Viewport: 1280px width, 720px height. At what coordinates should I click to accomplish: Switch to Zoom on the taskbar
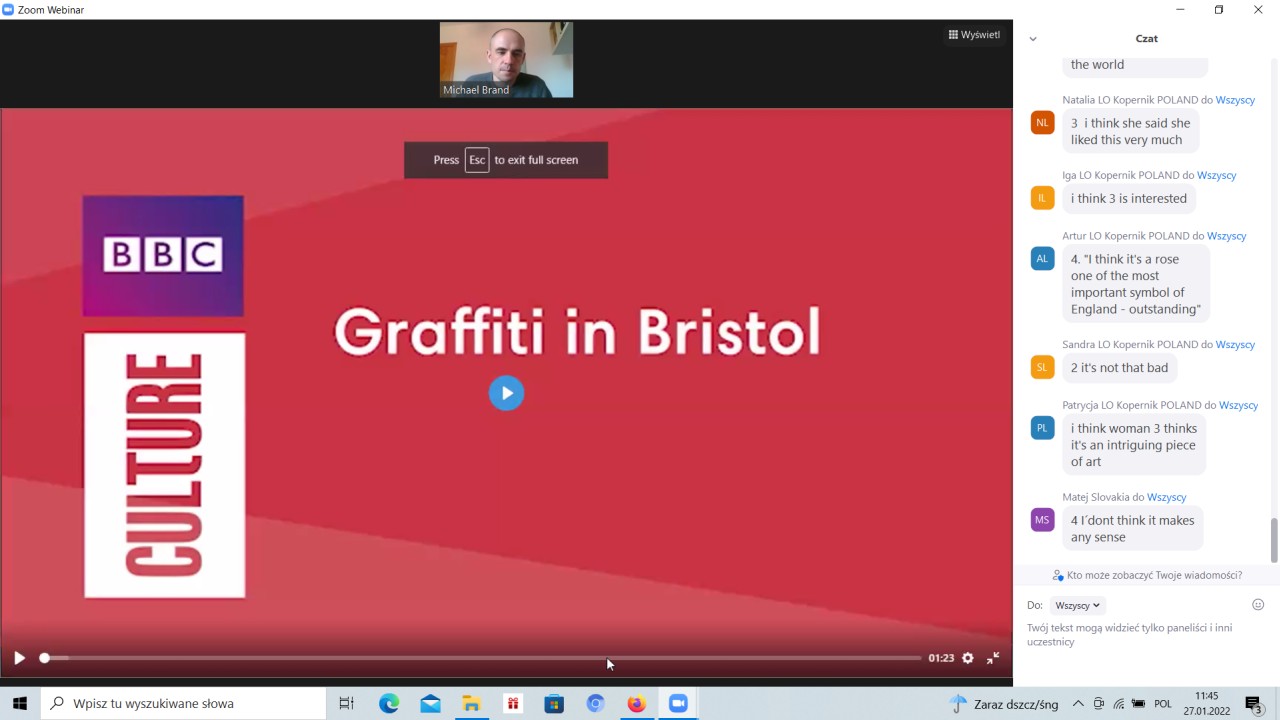678,703
